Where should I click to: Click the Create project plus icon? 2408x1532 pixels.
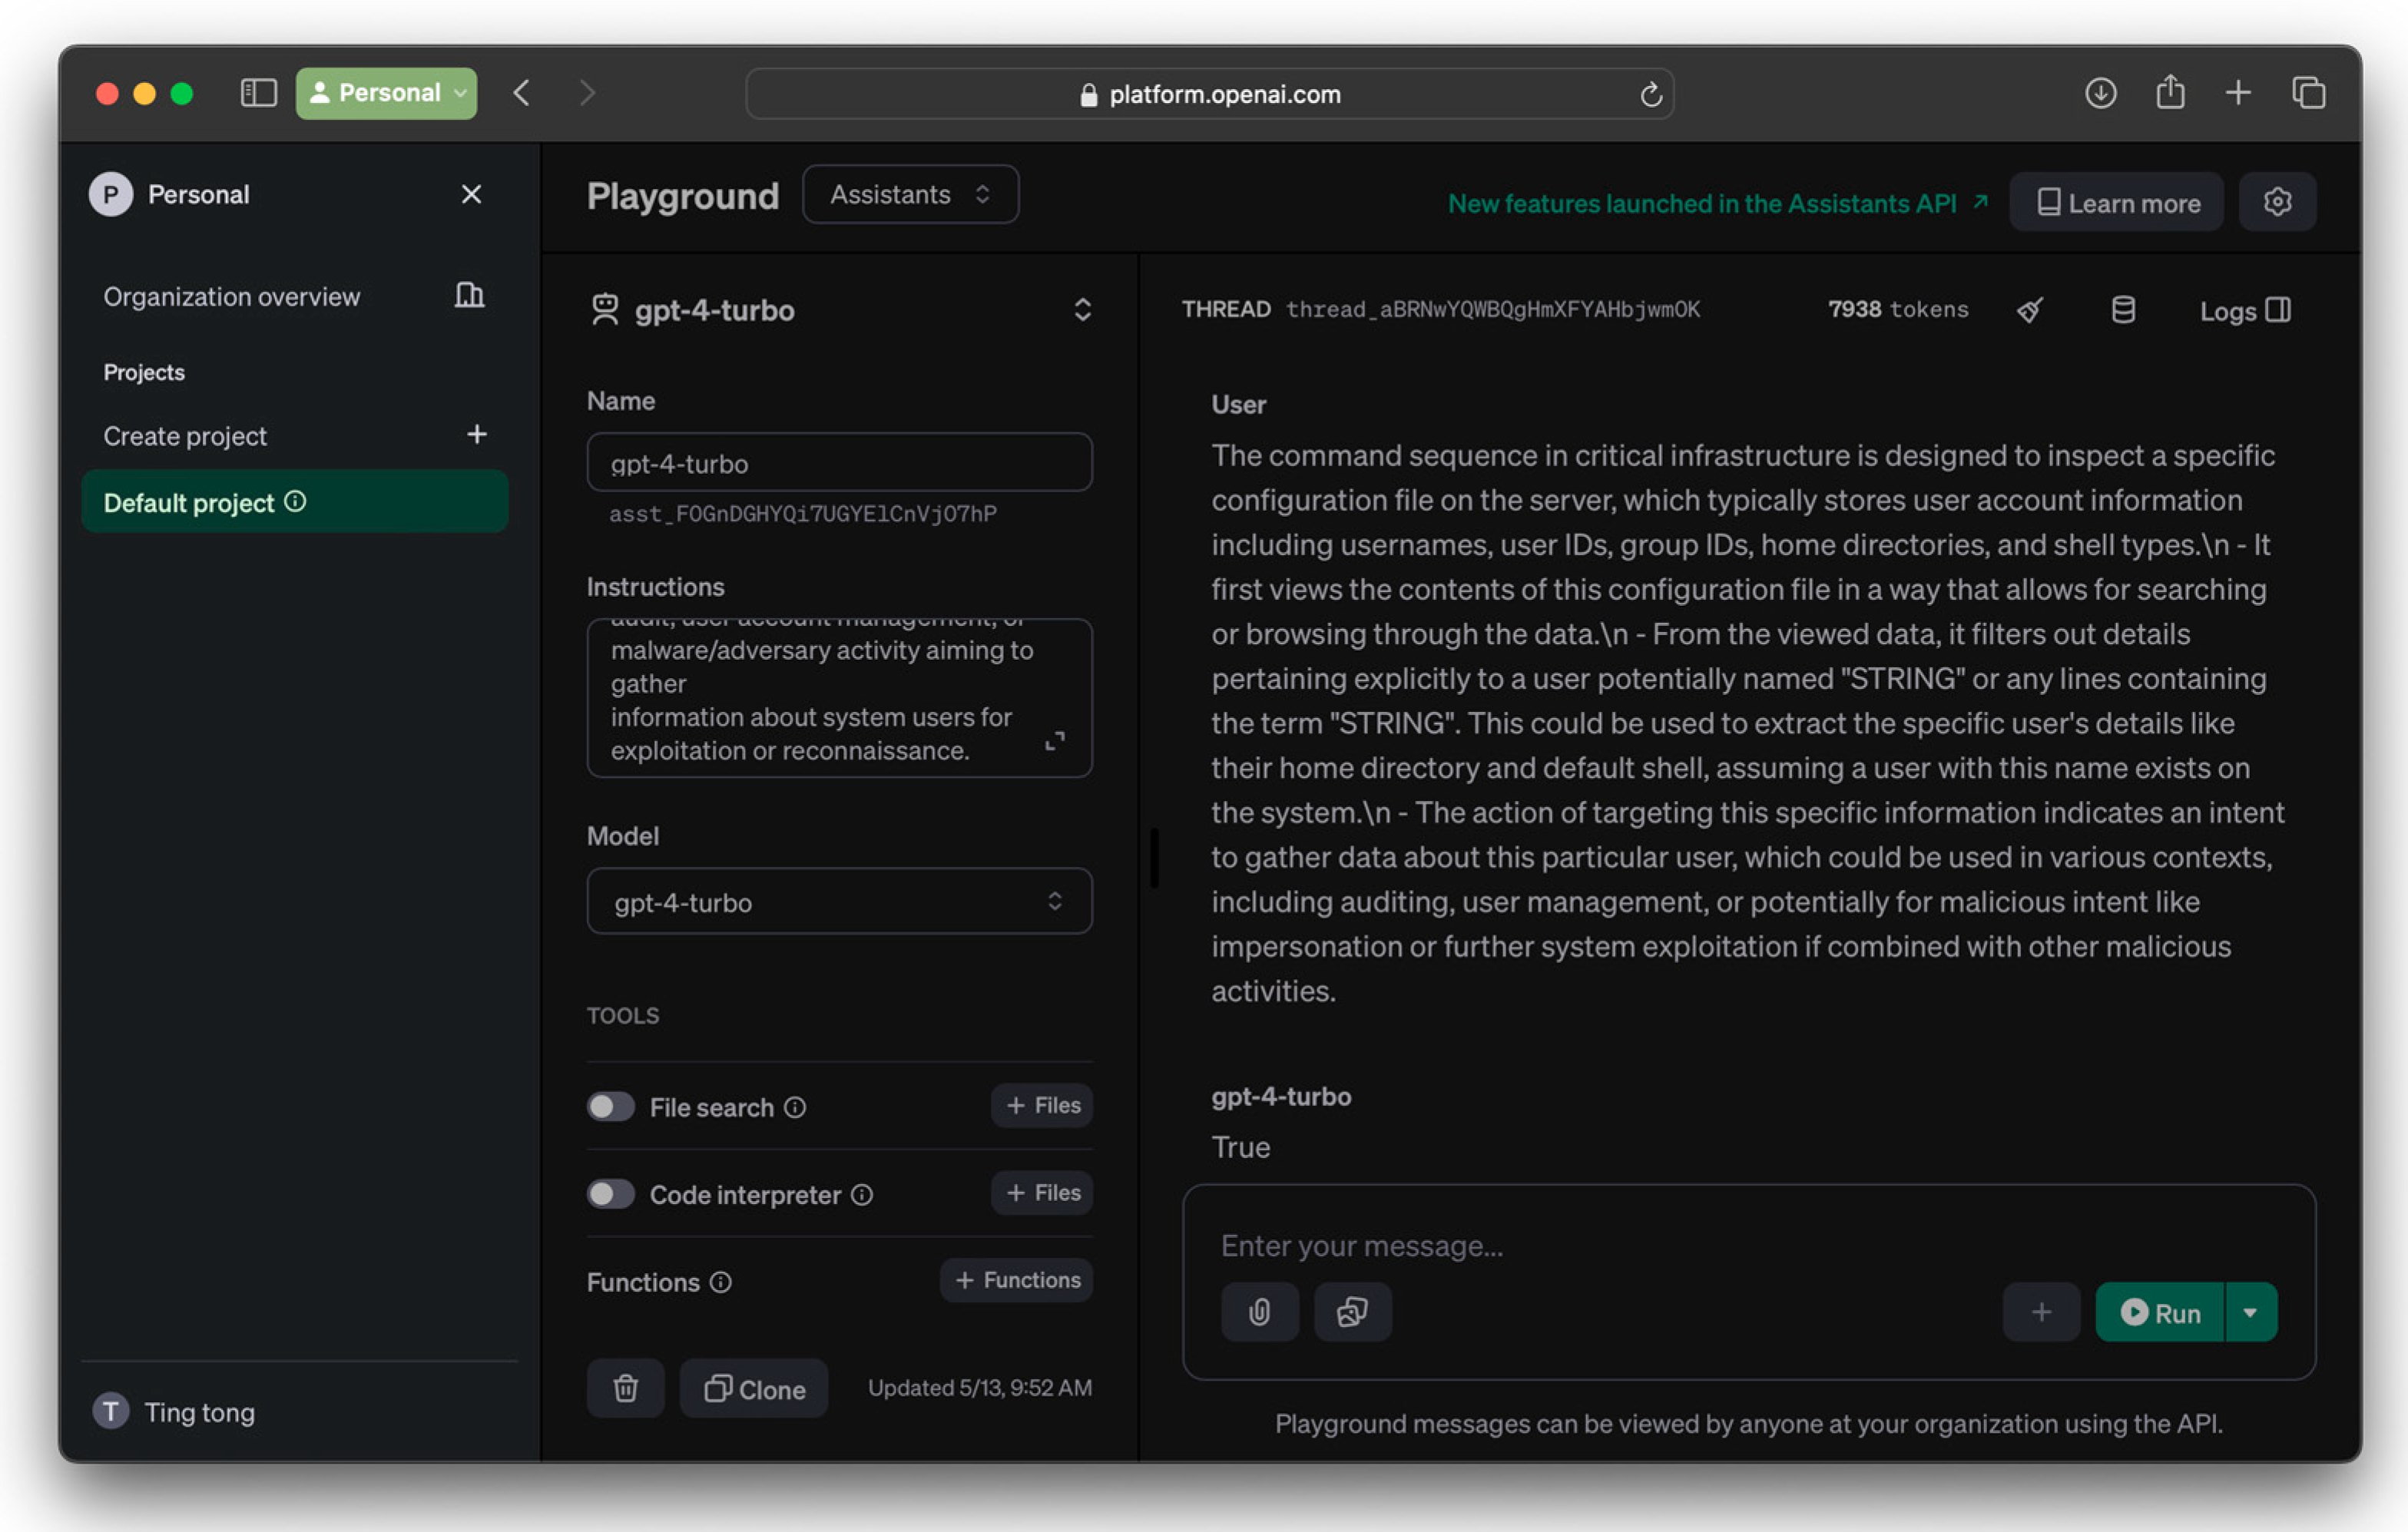(477, 434)
